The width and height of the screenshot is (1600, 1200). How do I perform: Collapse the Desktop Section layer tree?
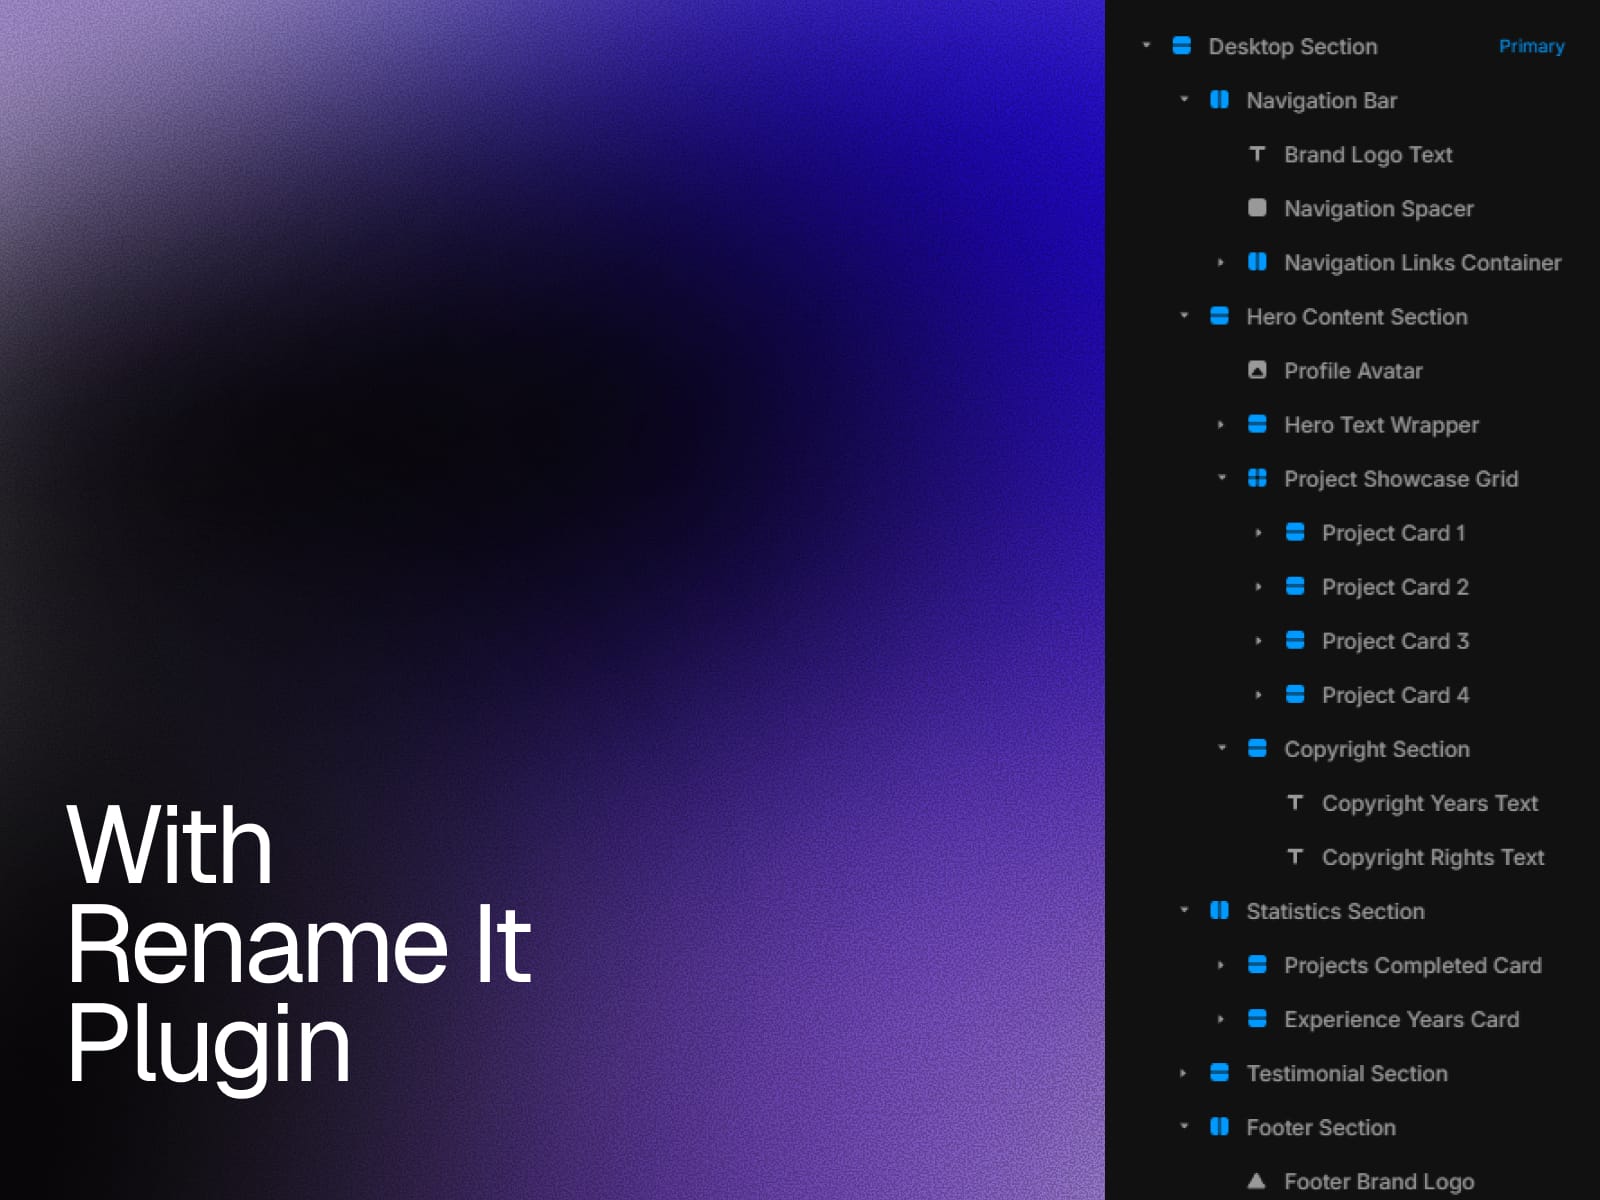tap(1146, 45)
